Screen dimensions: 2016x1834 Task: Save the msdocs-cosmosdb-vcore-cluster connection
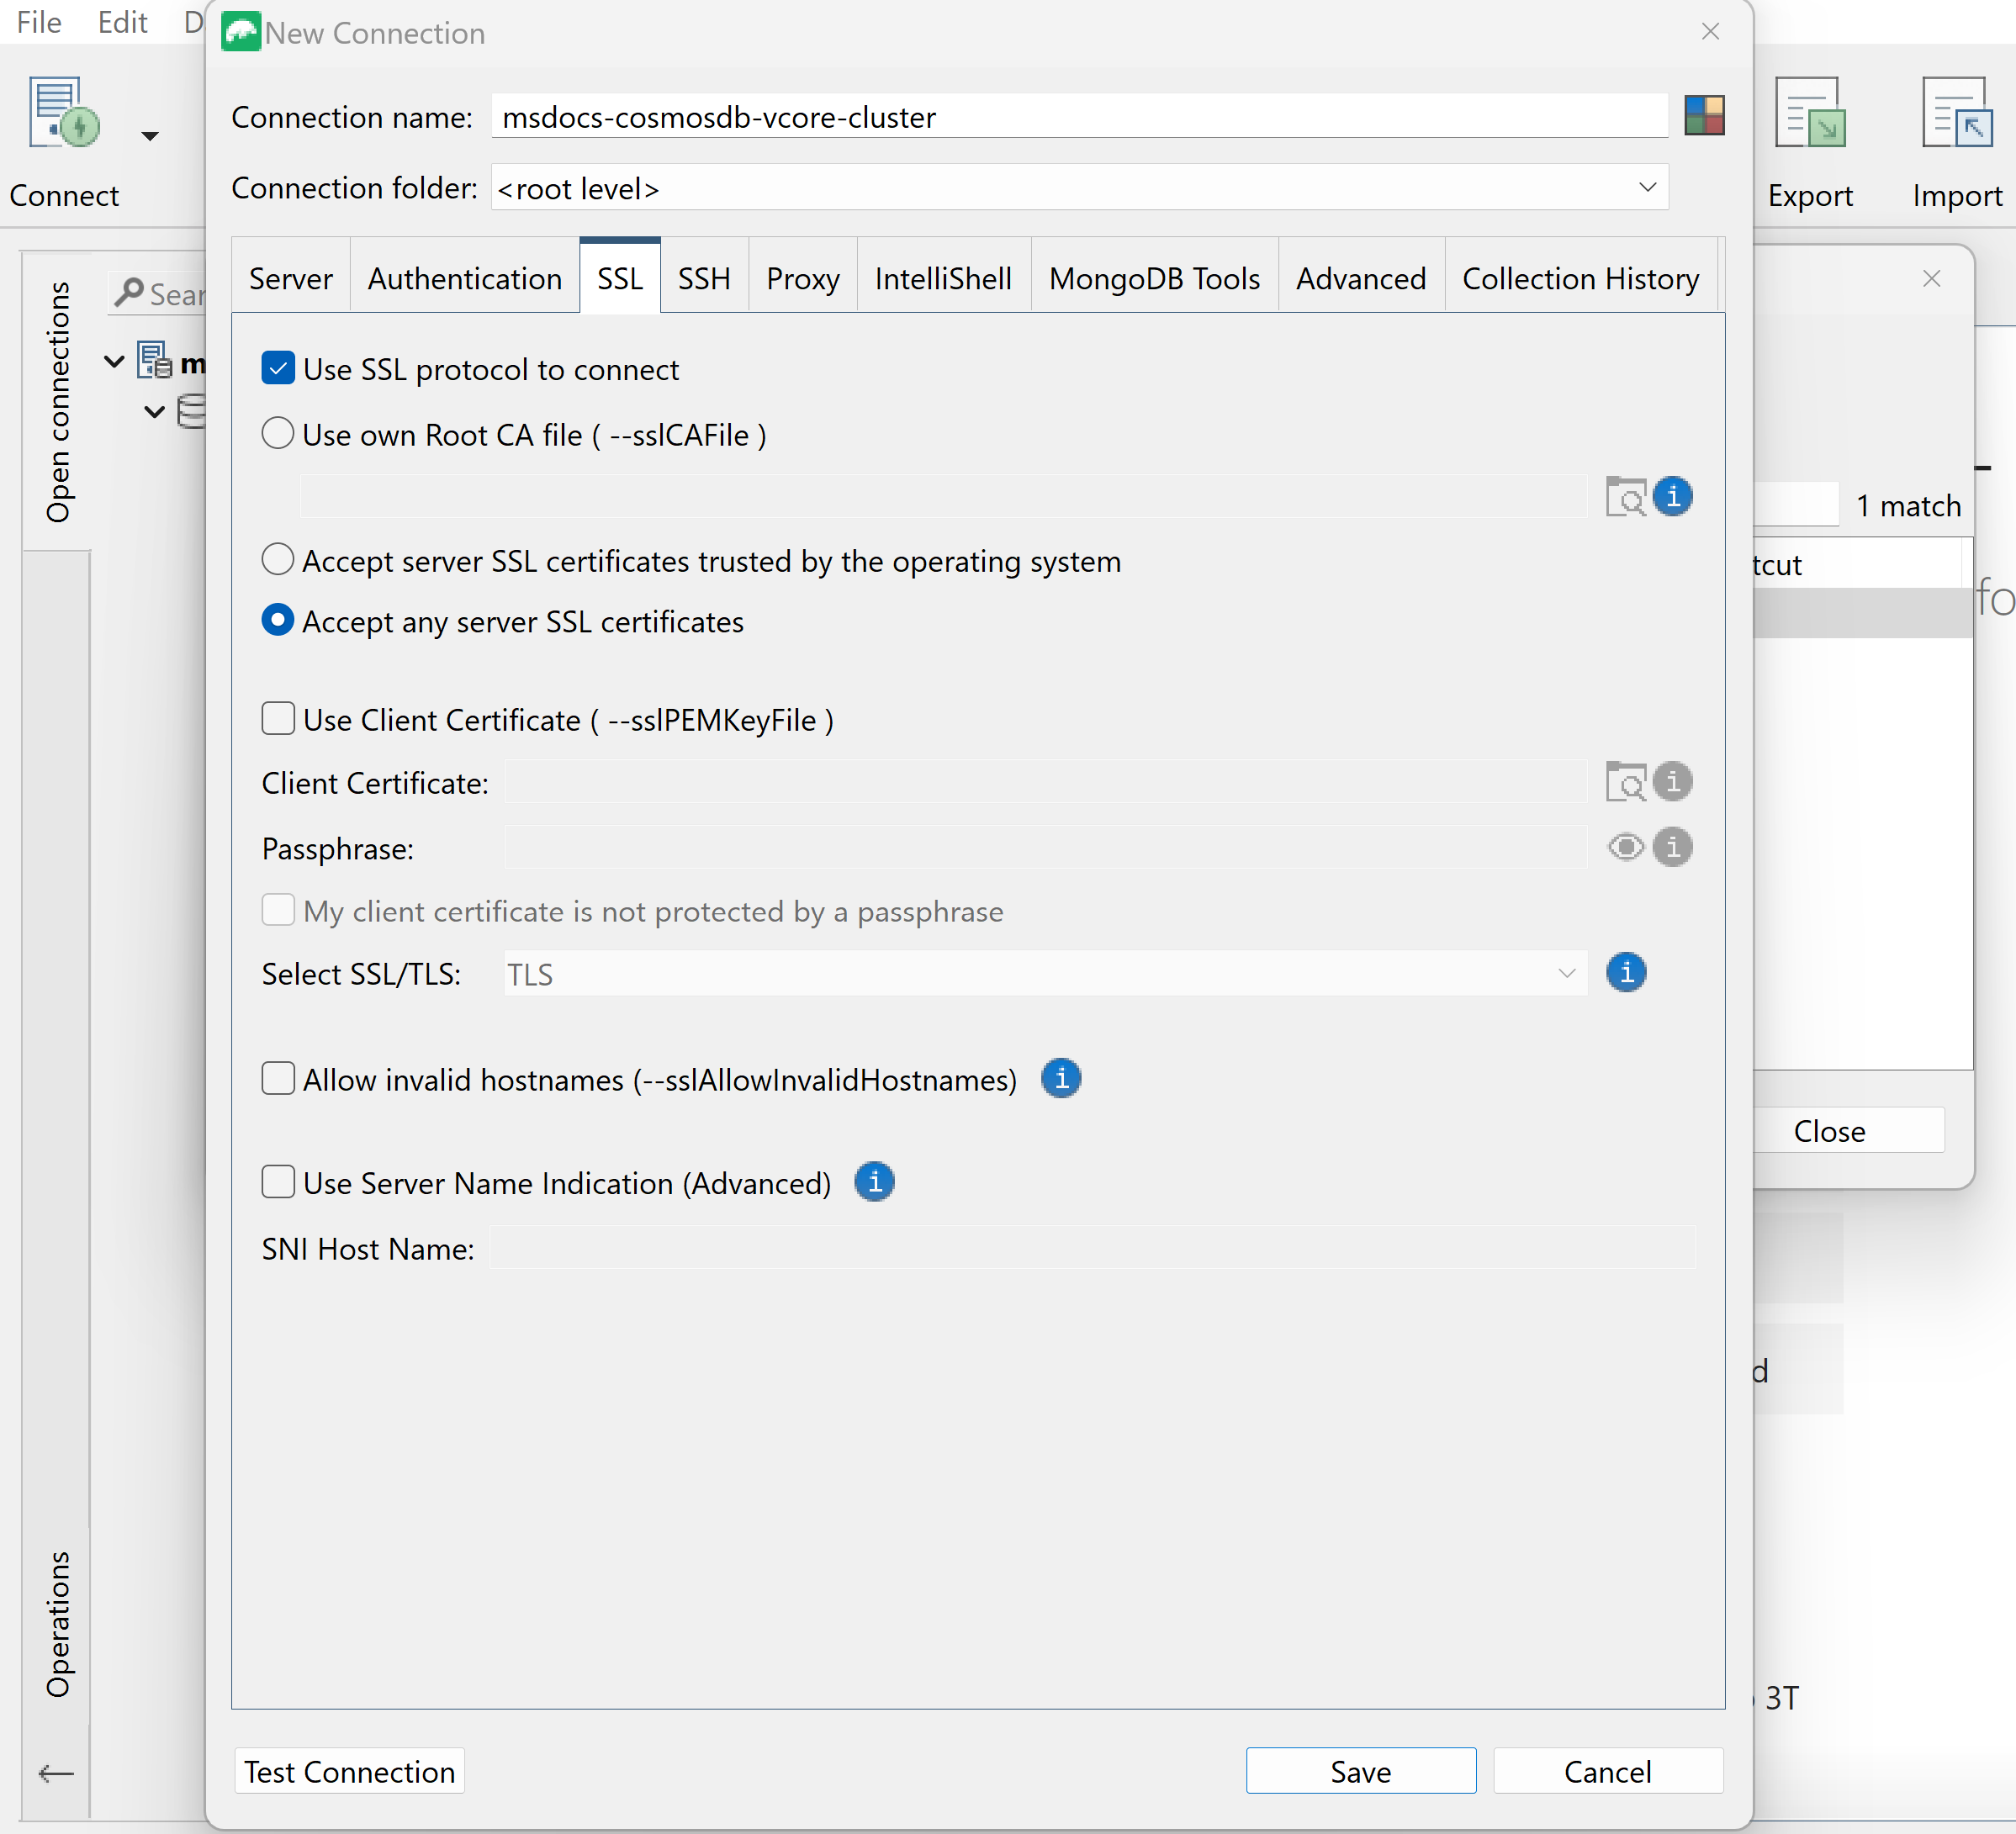(1360, 1771)
